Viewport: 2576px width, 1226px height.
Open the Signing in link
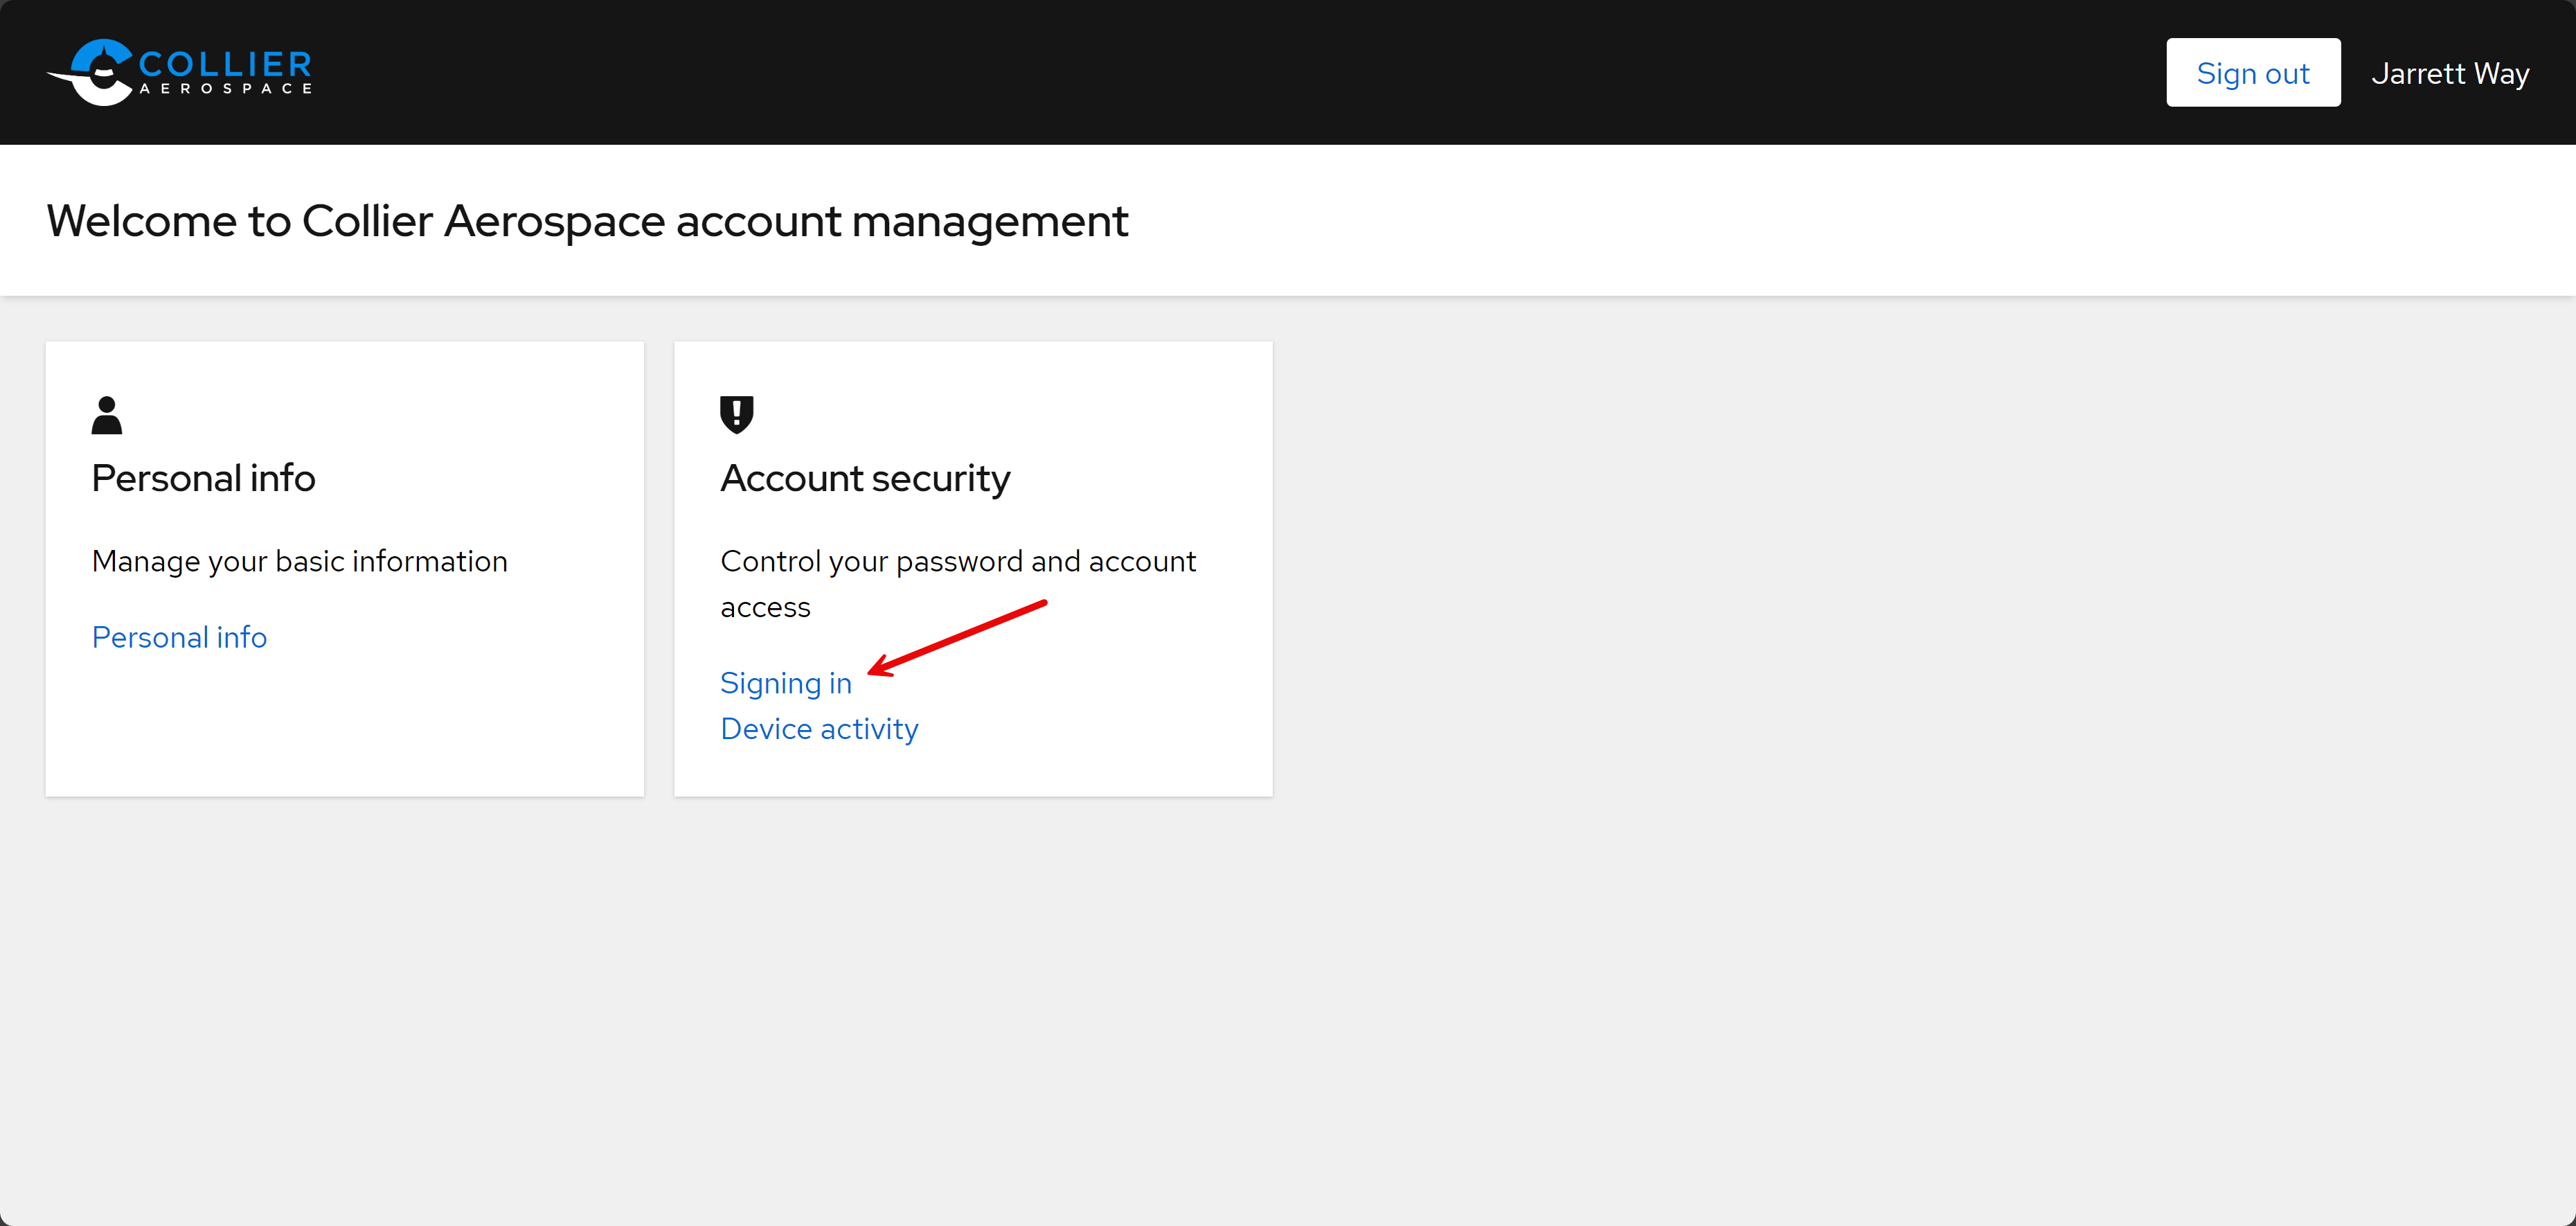pos(786,683)
